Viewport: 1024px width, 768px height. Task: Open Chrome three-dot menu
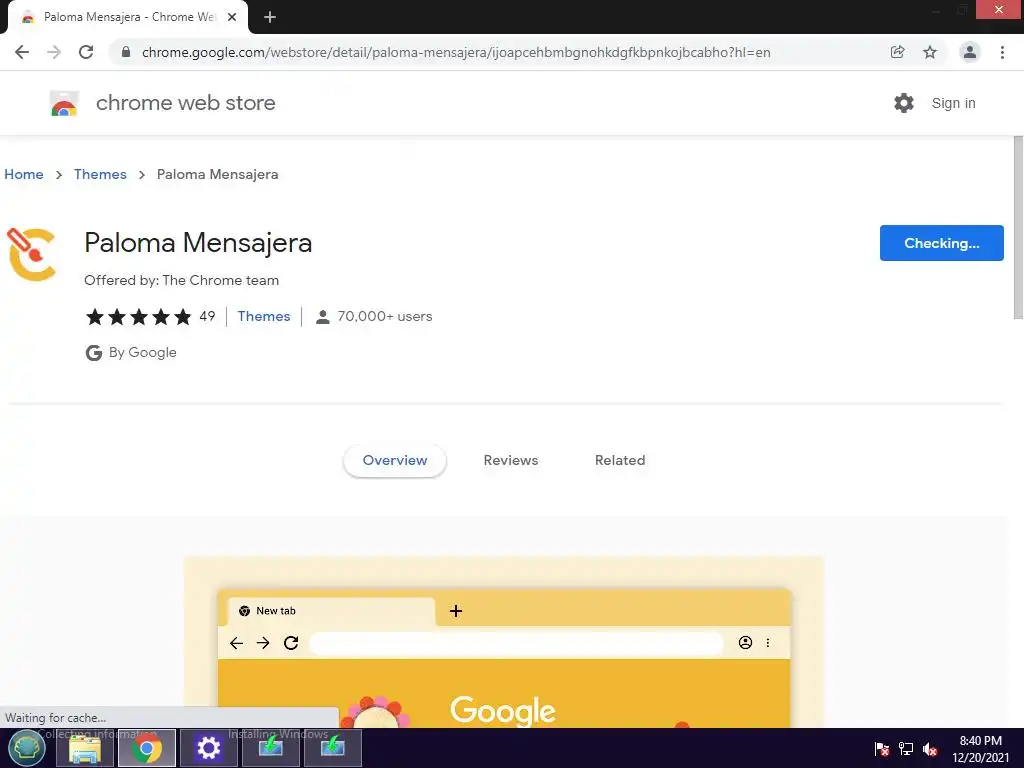(1002, 52)
